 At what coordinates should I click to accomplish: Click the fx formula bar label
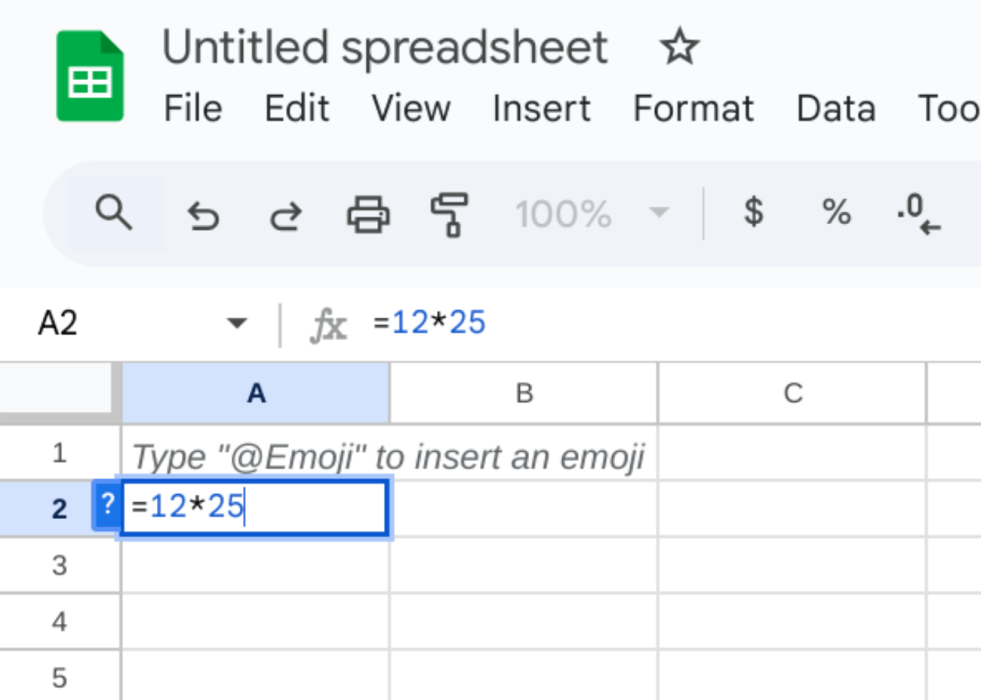pyautogui.click(x=330, y=322)
